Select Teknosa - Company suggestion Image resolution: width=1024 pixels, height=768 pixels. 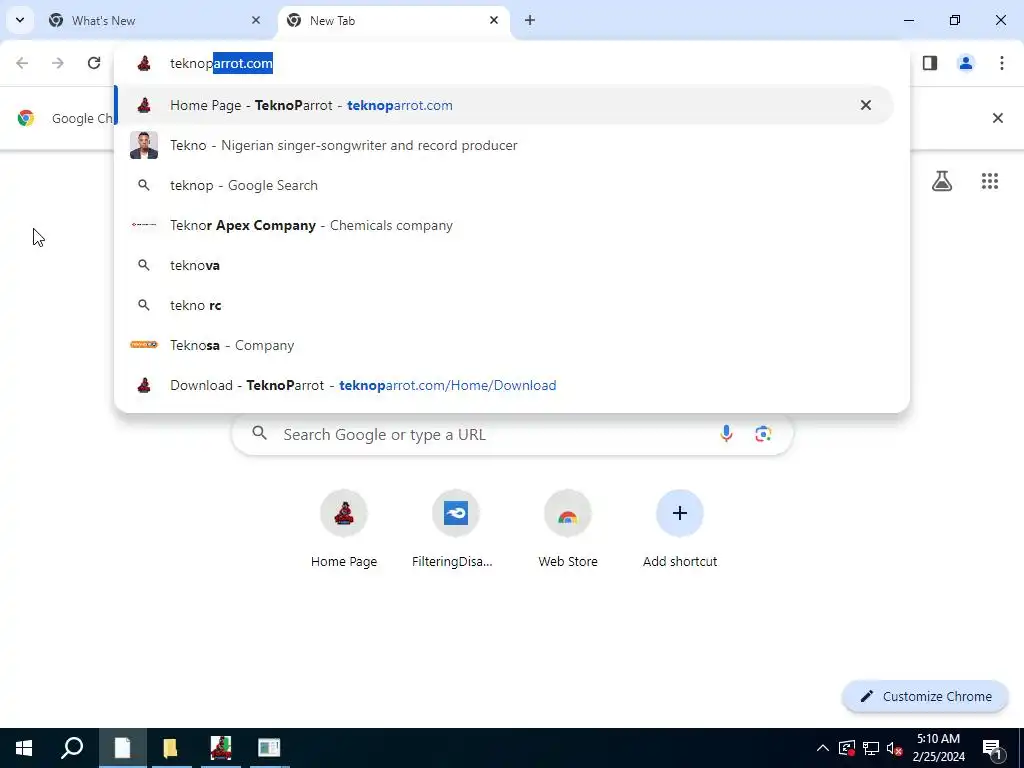click(x=504, y=345)
